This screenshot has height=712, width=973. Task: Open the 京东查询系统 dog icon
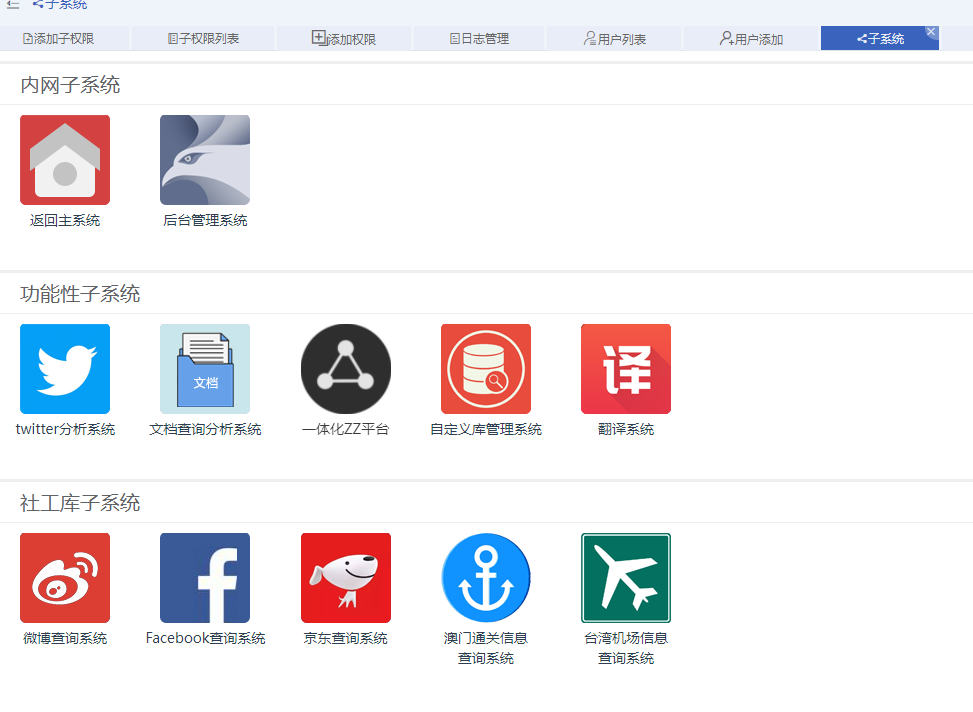point(346,578)
